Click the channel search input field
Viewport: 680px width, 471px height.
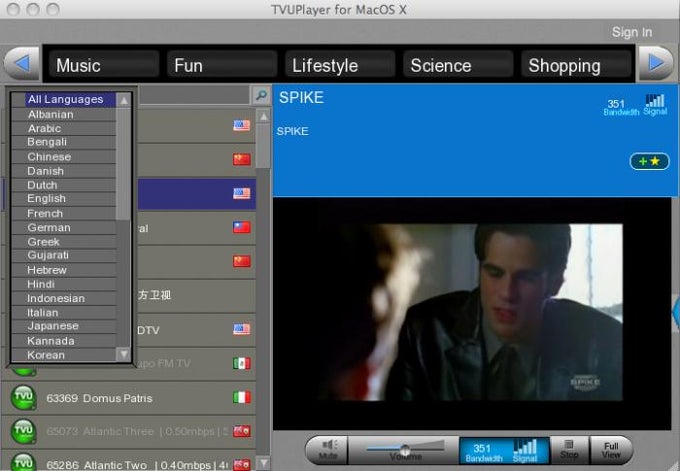click(193, 95)
